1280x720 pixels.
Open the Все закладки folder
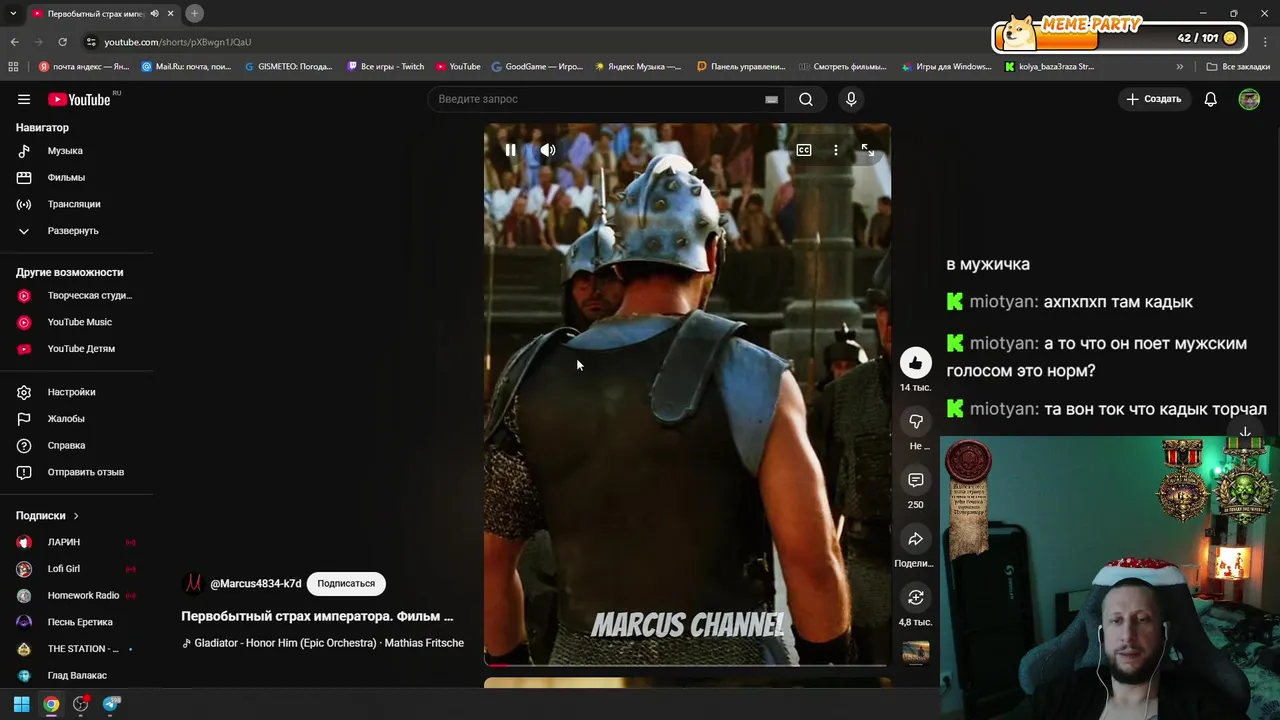click(x=1238, y=67)
